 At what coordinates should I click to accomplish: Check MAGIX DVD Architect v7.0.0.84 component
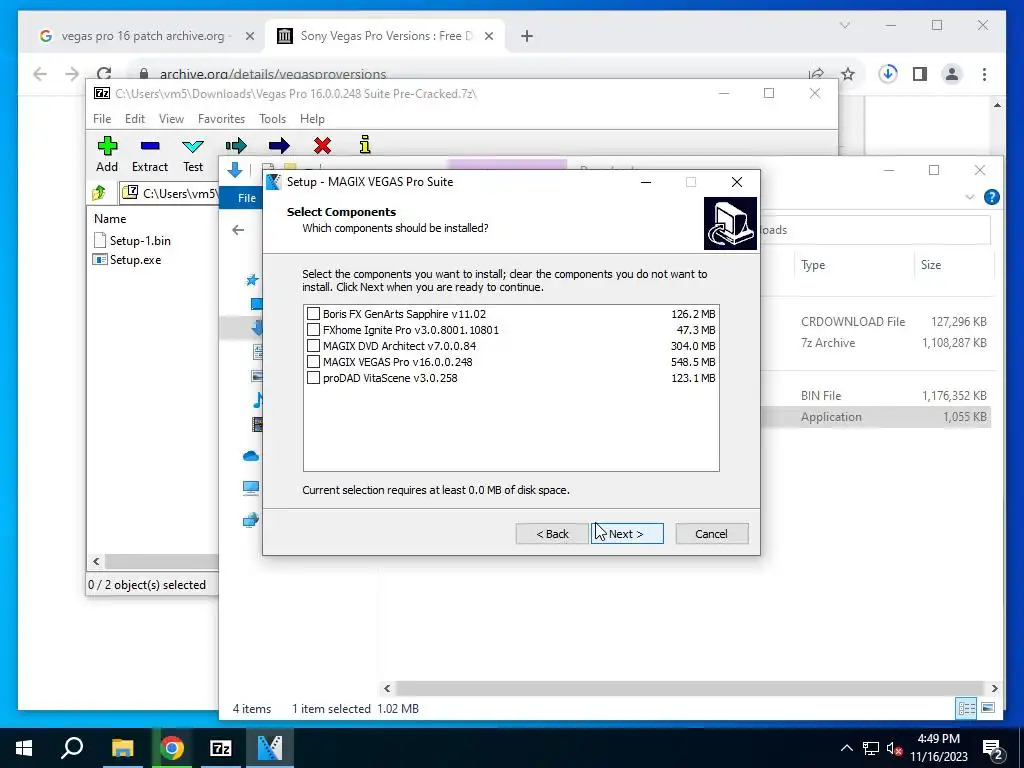tap(313, 346)
